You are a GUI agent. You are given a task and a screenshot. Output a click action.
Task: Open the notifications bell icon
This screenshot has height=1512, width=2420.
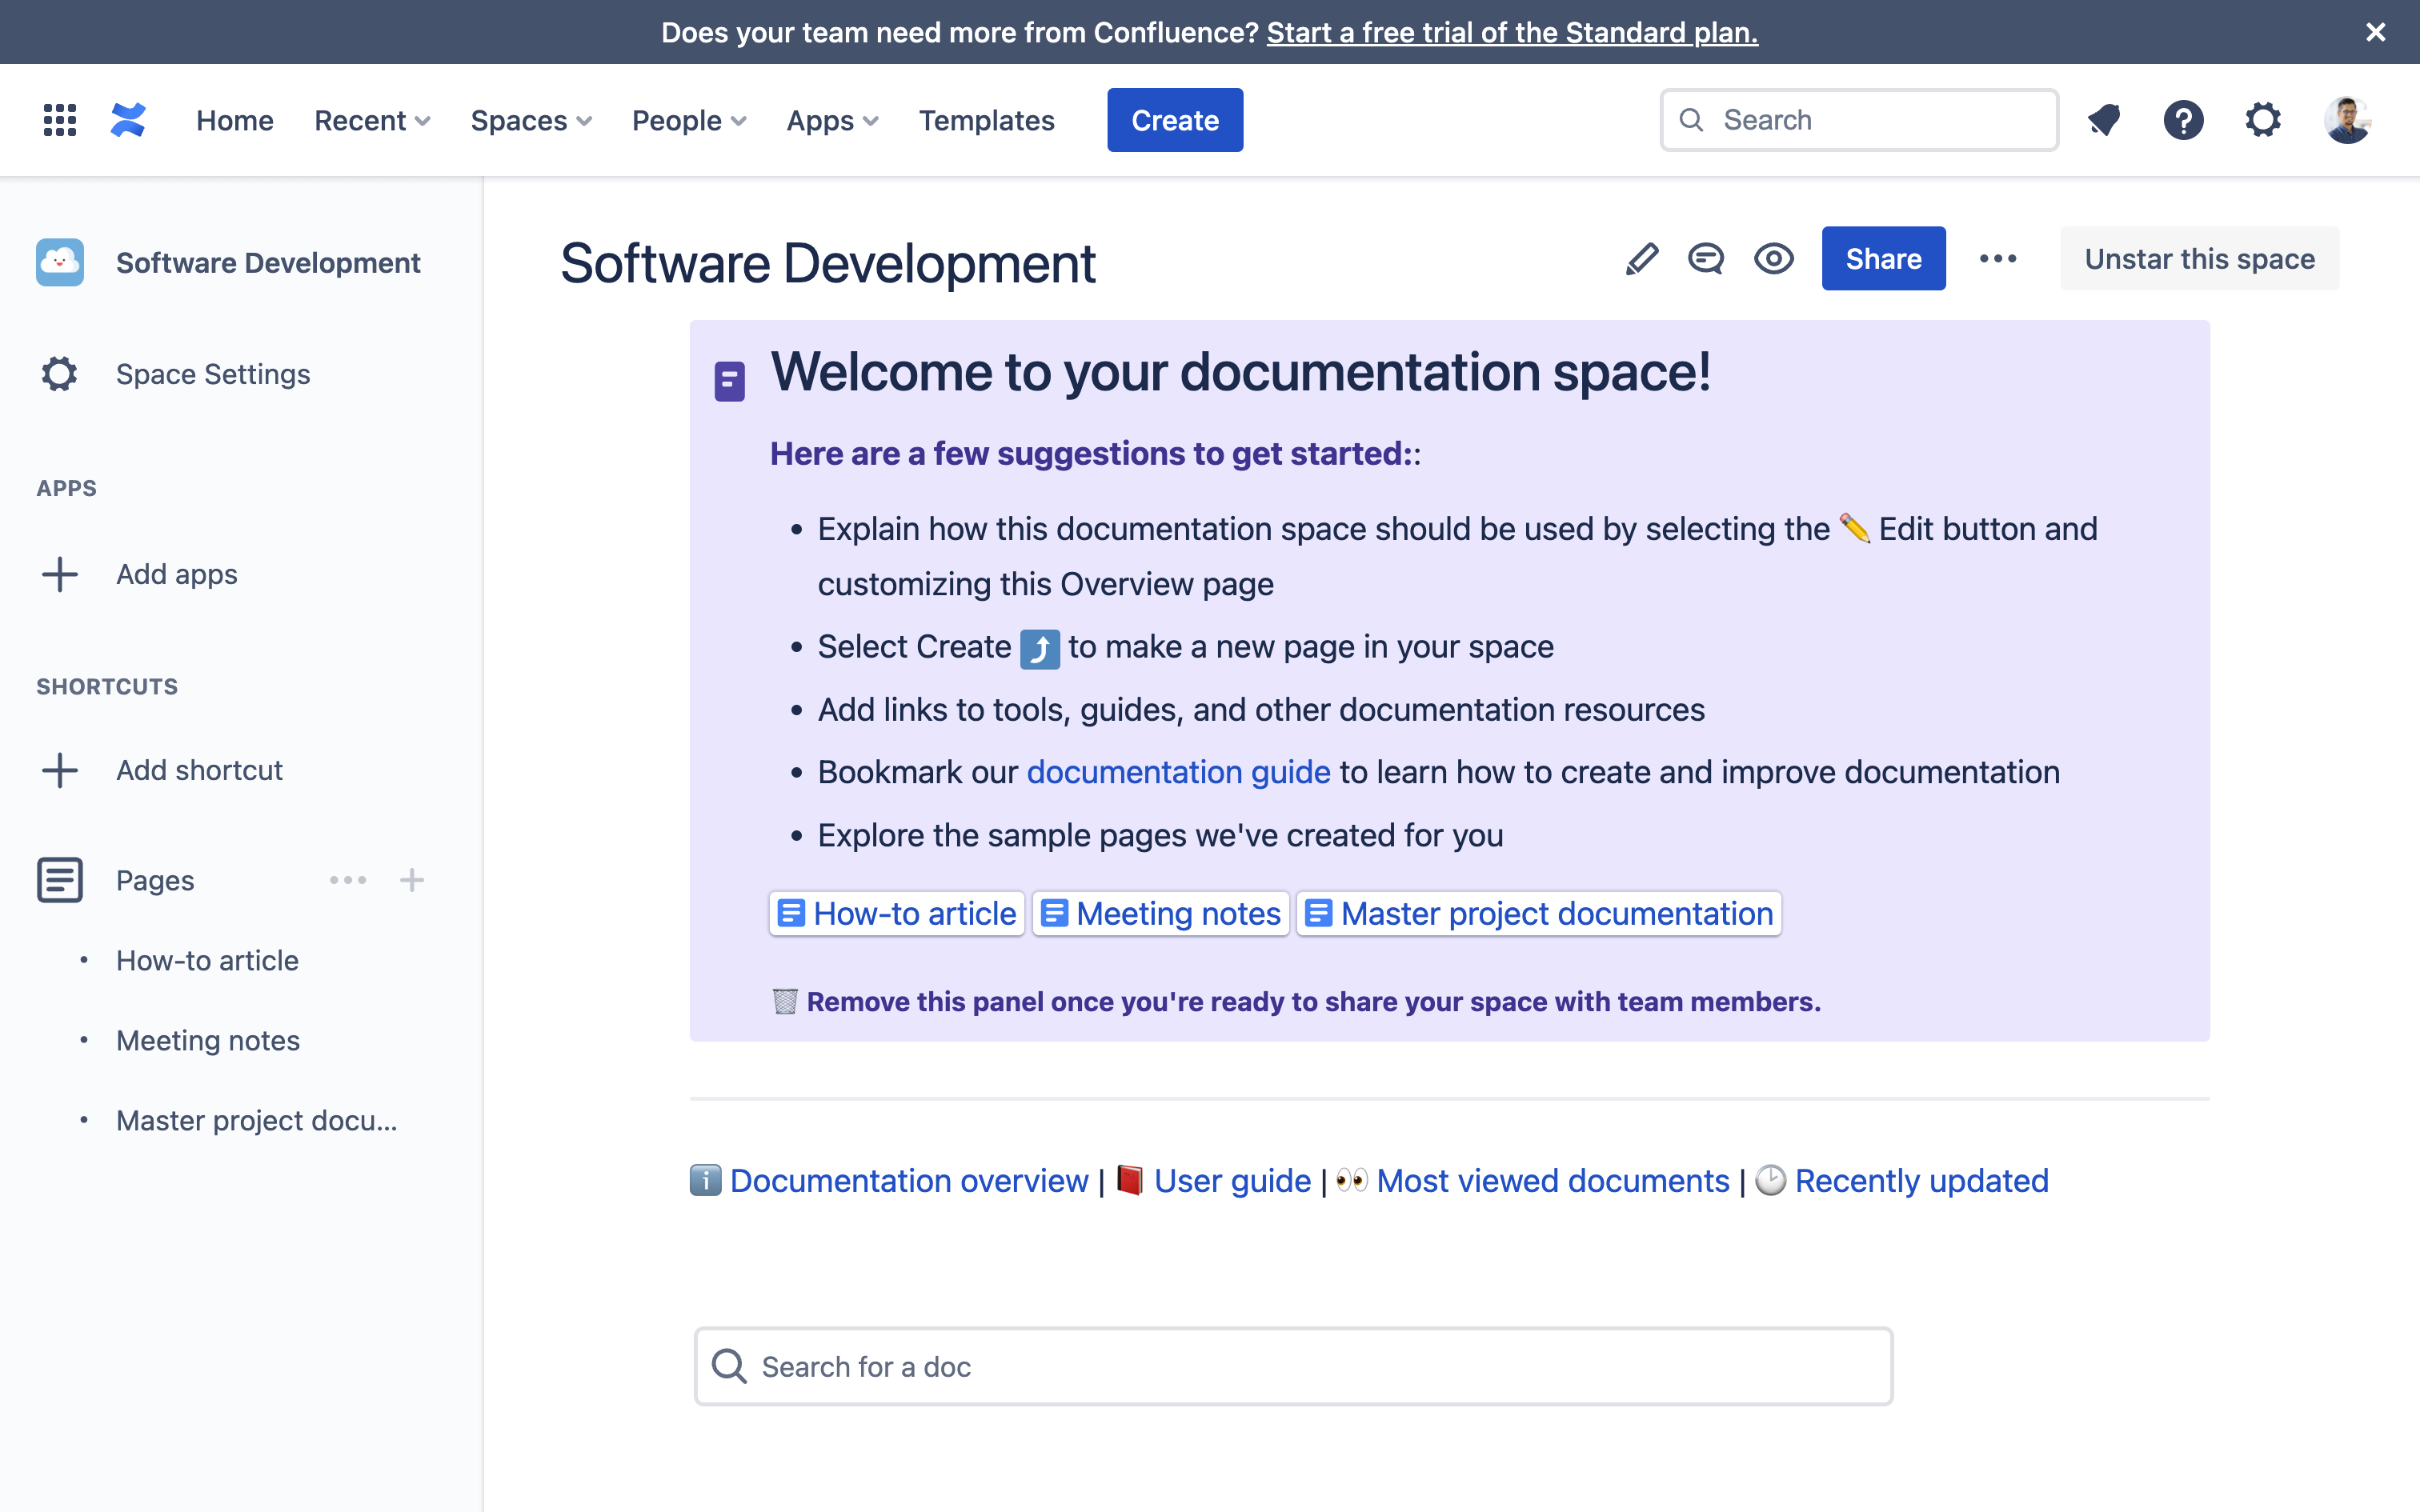tap(2104, 120)
